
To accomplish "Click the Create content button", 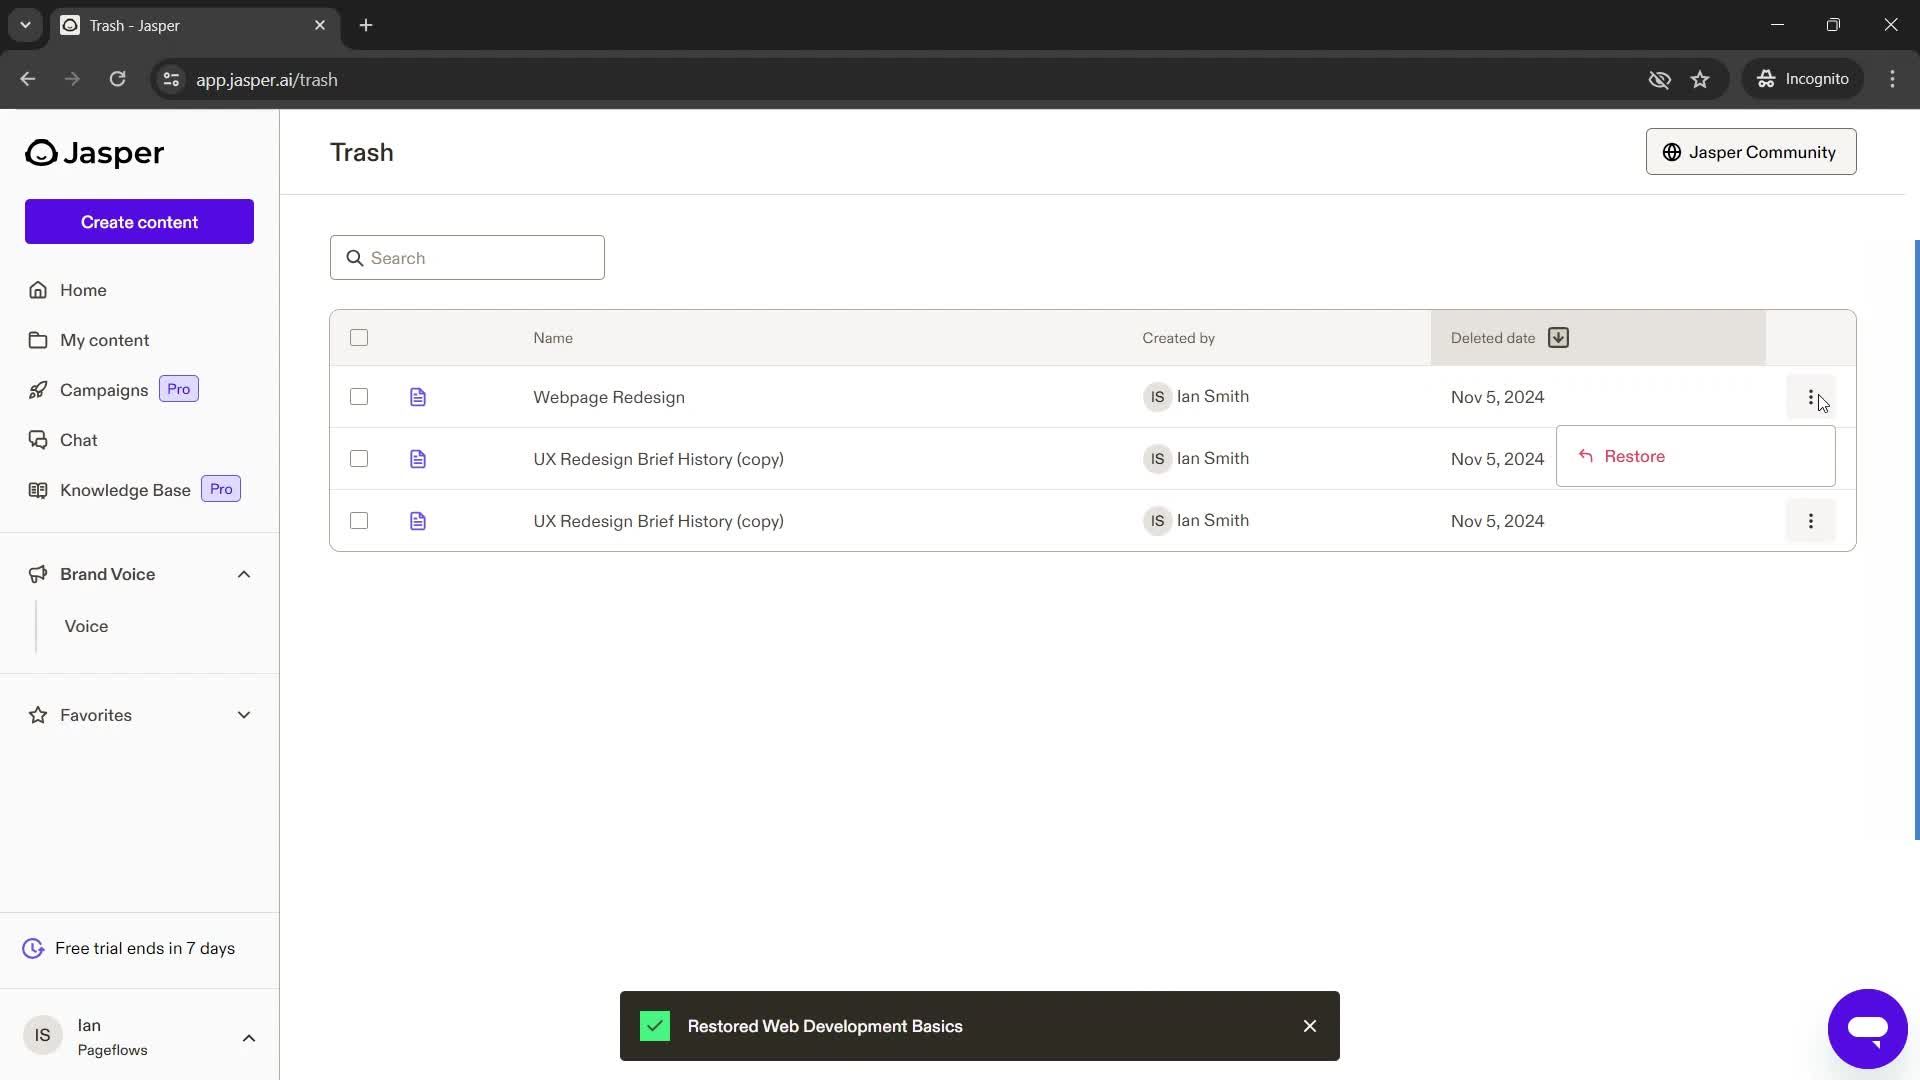I will [138, 222].
